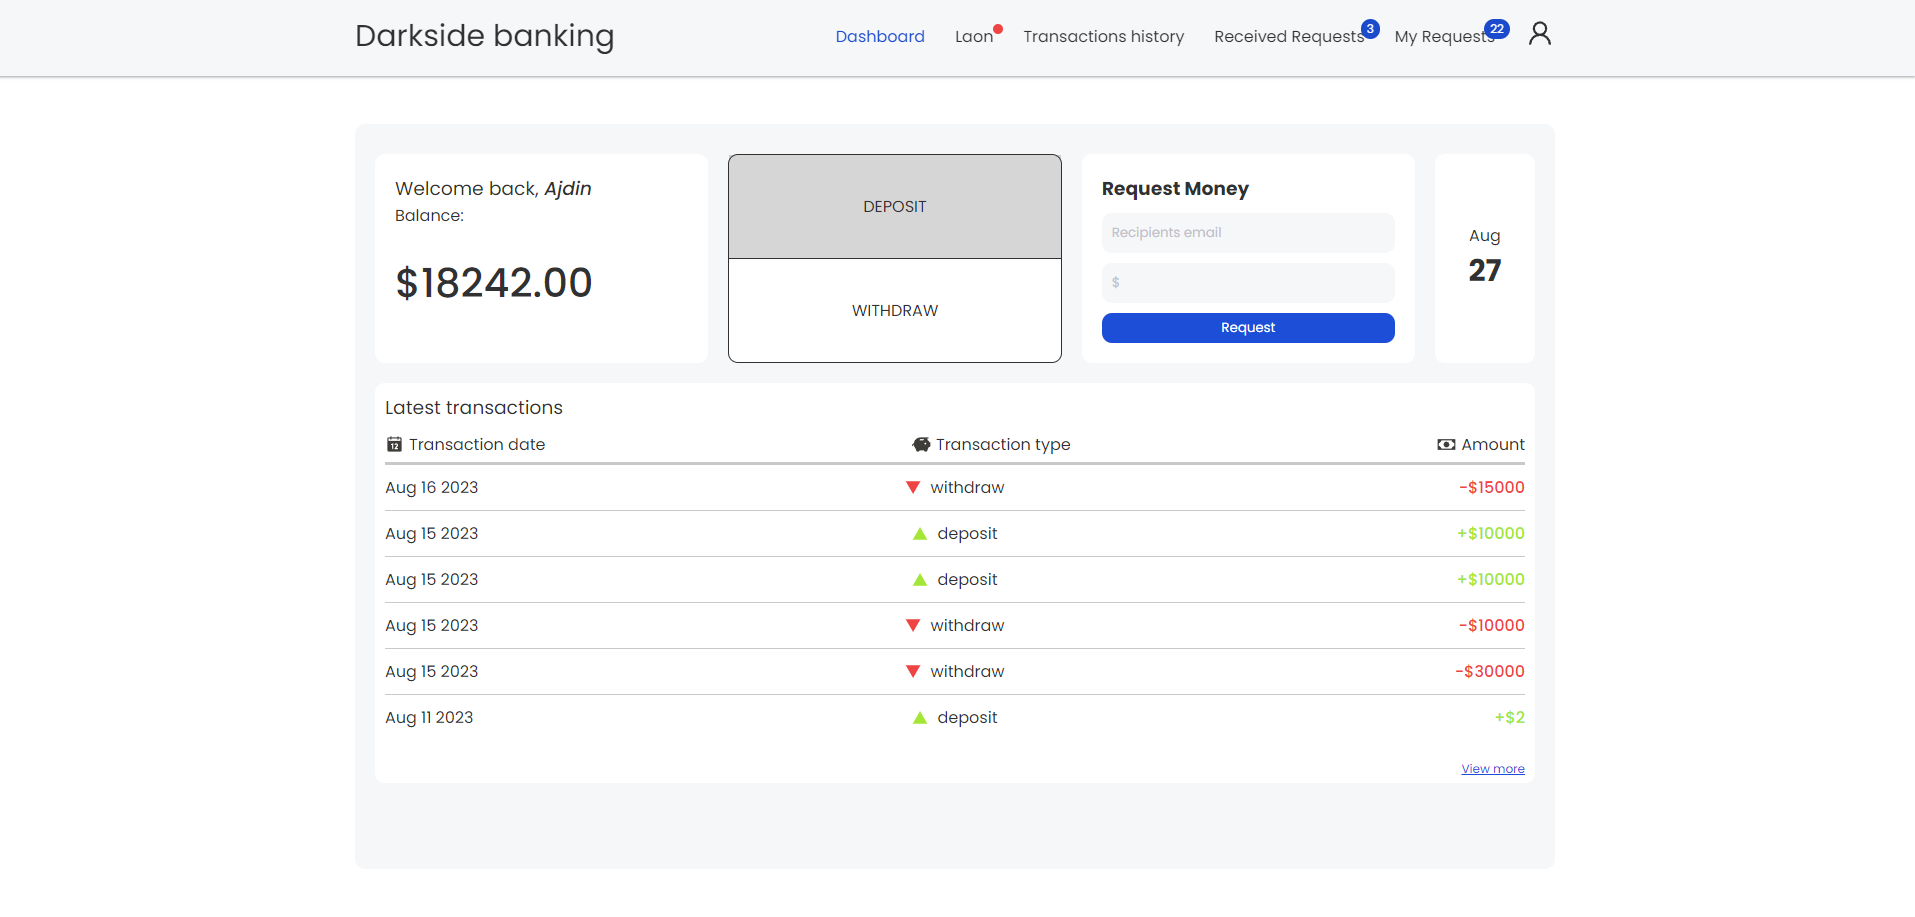Open the View more link
Screen dimensions: 1915x917
pos(1492,768)
